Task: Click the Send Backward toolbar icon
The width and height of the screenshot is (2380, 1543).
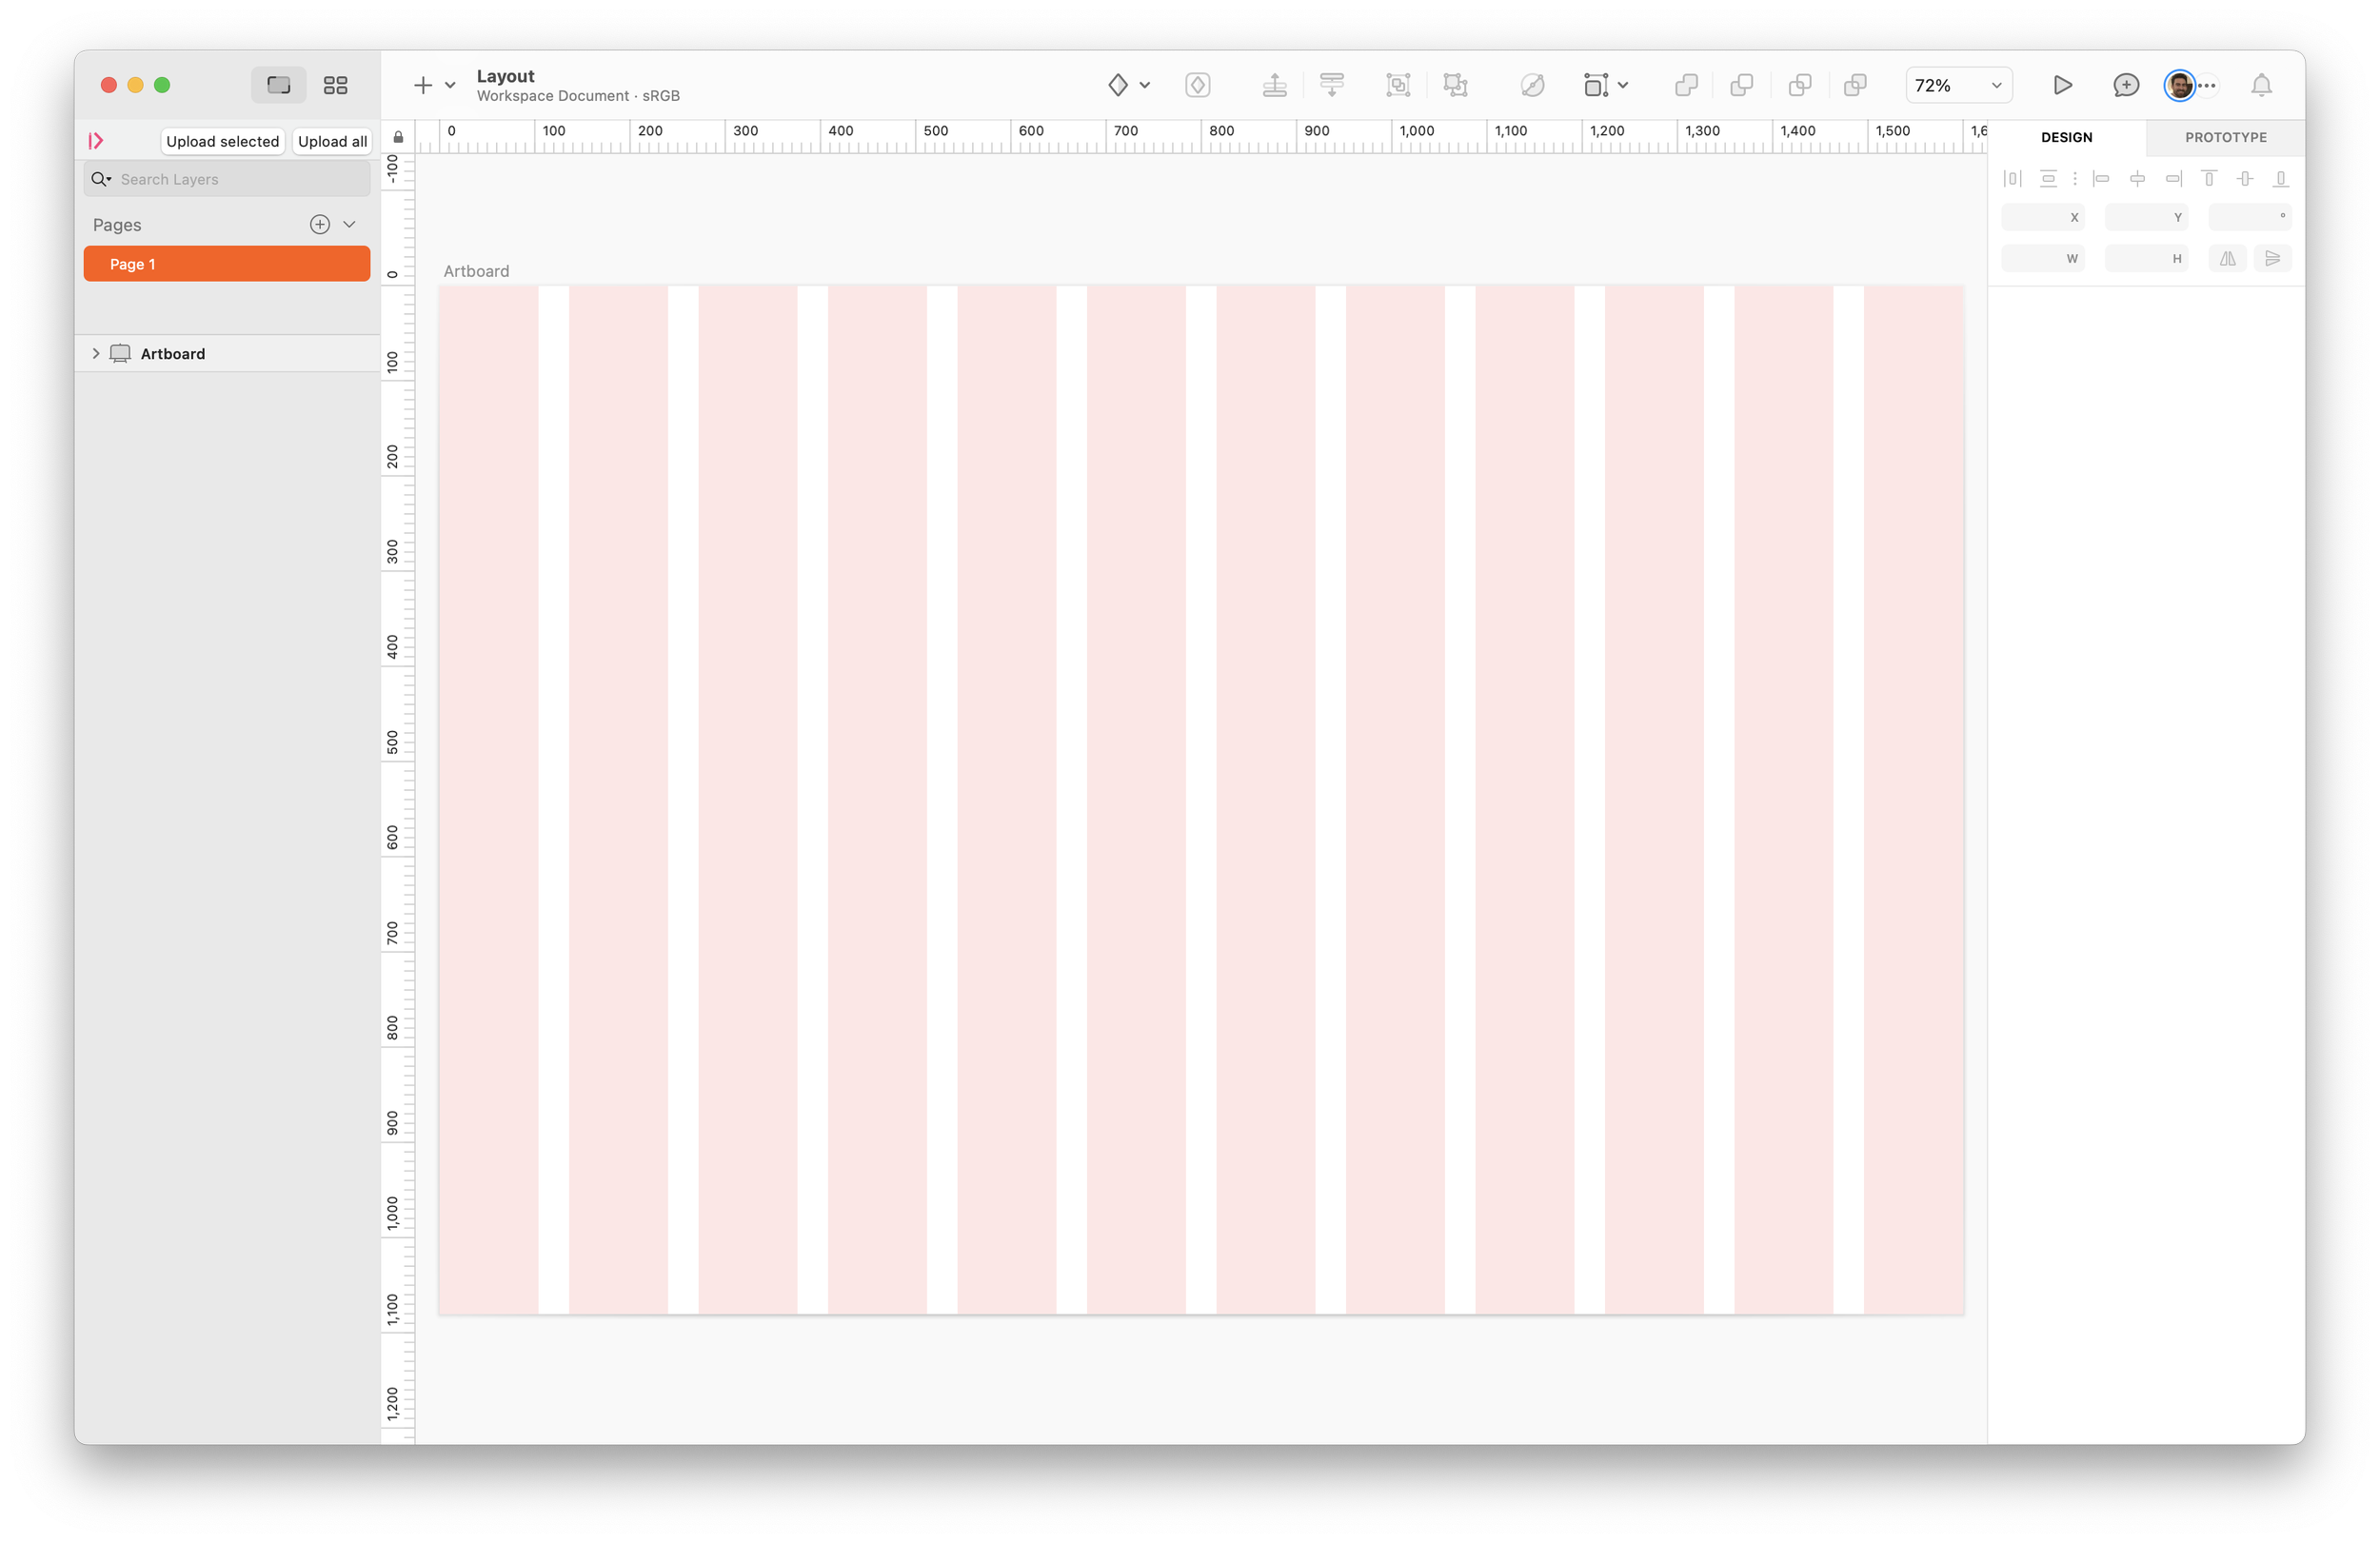Action: [x=1331, y=85]
